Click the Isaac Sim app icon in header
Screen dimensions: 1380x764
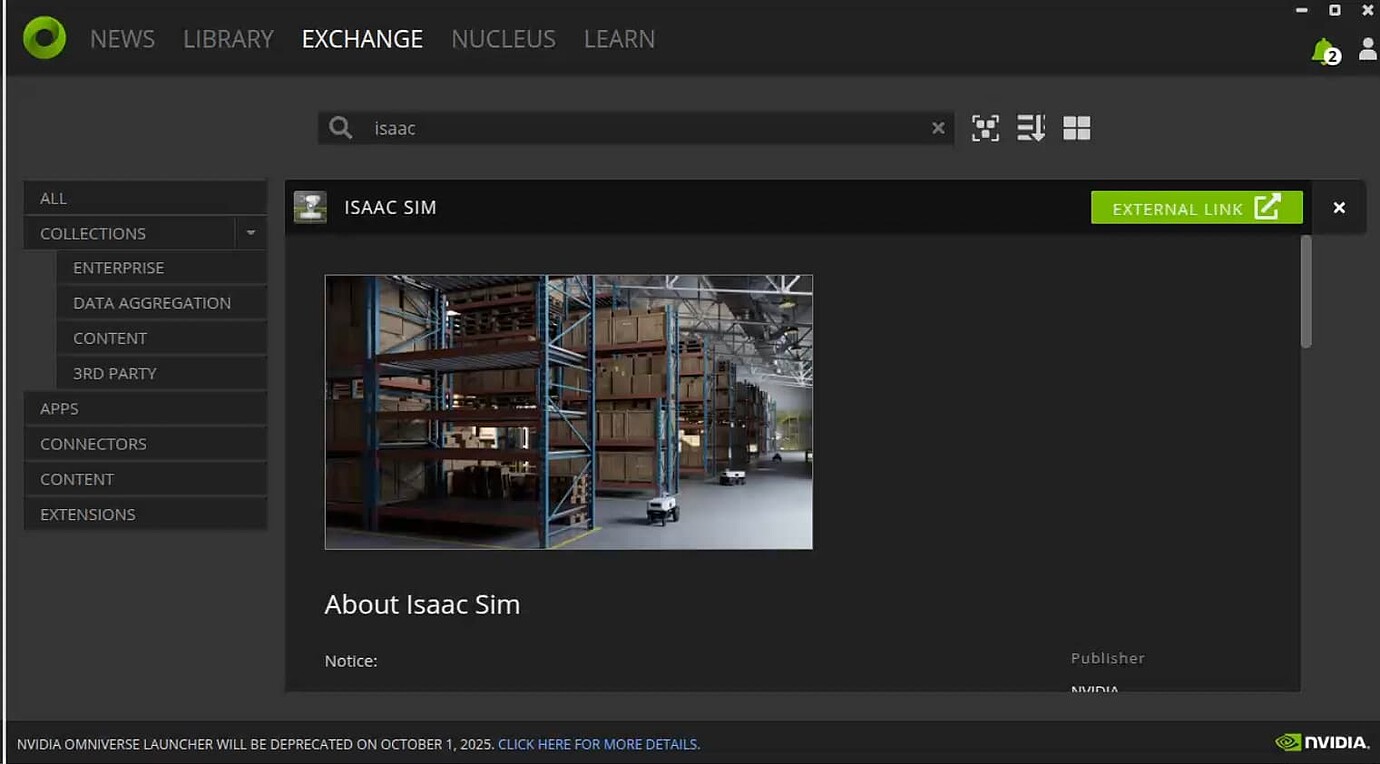click(310, 207)
